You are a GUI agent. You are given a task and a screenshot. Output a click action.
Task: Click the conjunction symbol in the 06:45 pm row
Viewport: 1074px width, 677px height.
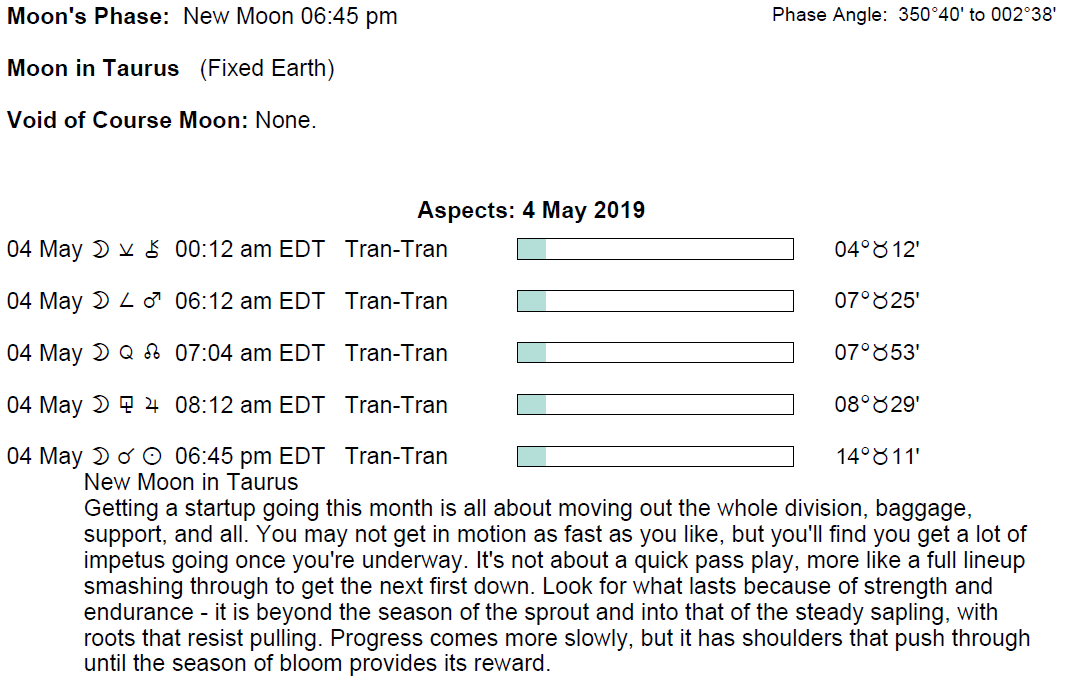pos(126,457)
